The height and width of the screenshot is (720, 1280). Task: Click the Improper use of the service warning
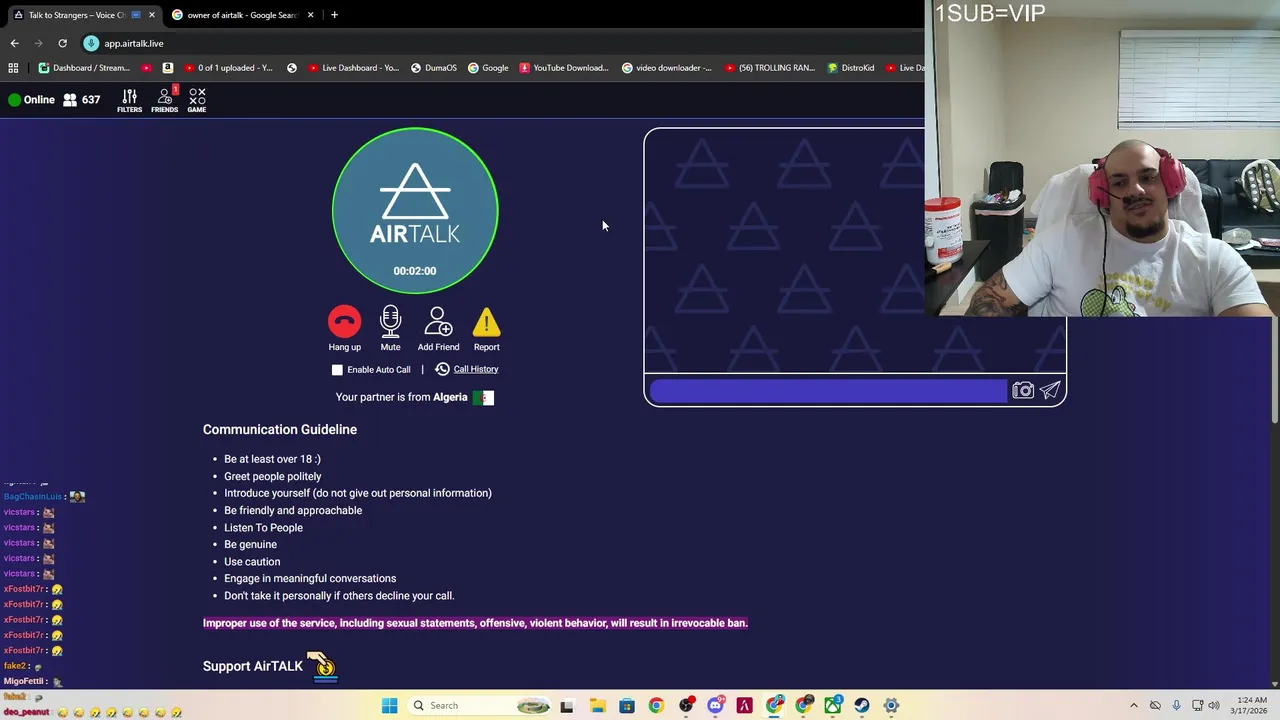[x=475, y=623]
